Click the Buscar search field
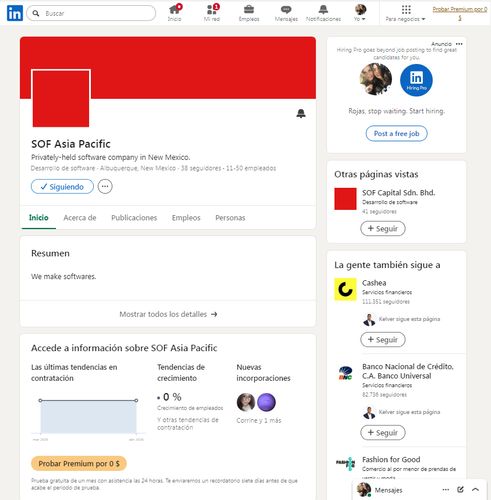The width and height of the screenshot is (491, 500). (91, 13)
